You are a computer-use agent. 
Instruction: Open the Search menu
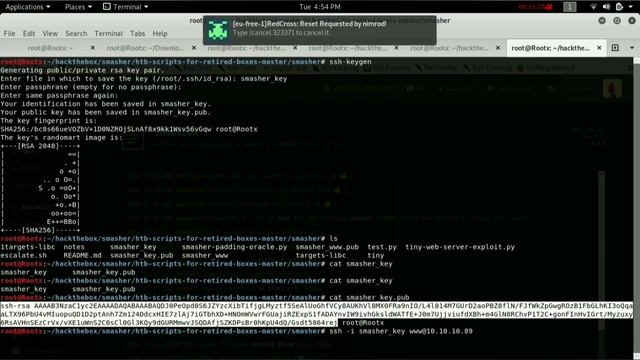(76, 33)
